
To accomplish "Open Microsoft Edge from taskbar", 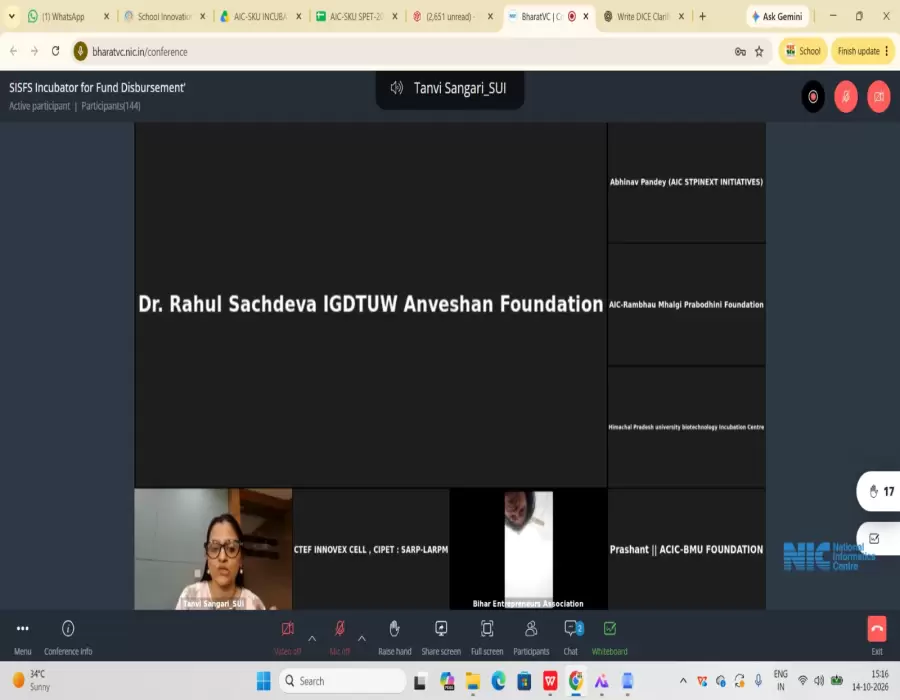I will pyautogui.click(x=498, y=681).
